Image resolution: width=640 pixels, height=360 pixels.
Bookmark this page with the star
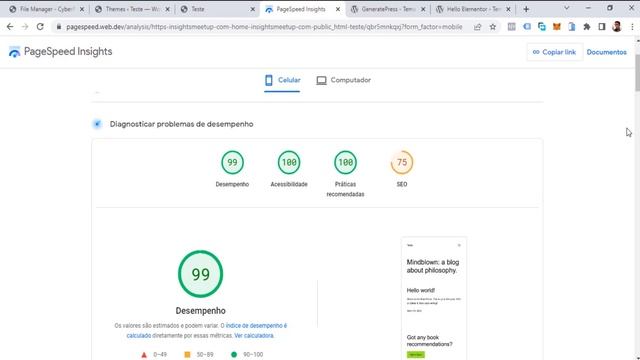tap(493, 27)
